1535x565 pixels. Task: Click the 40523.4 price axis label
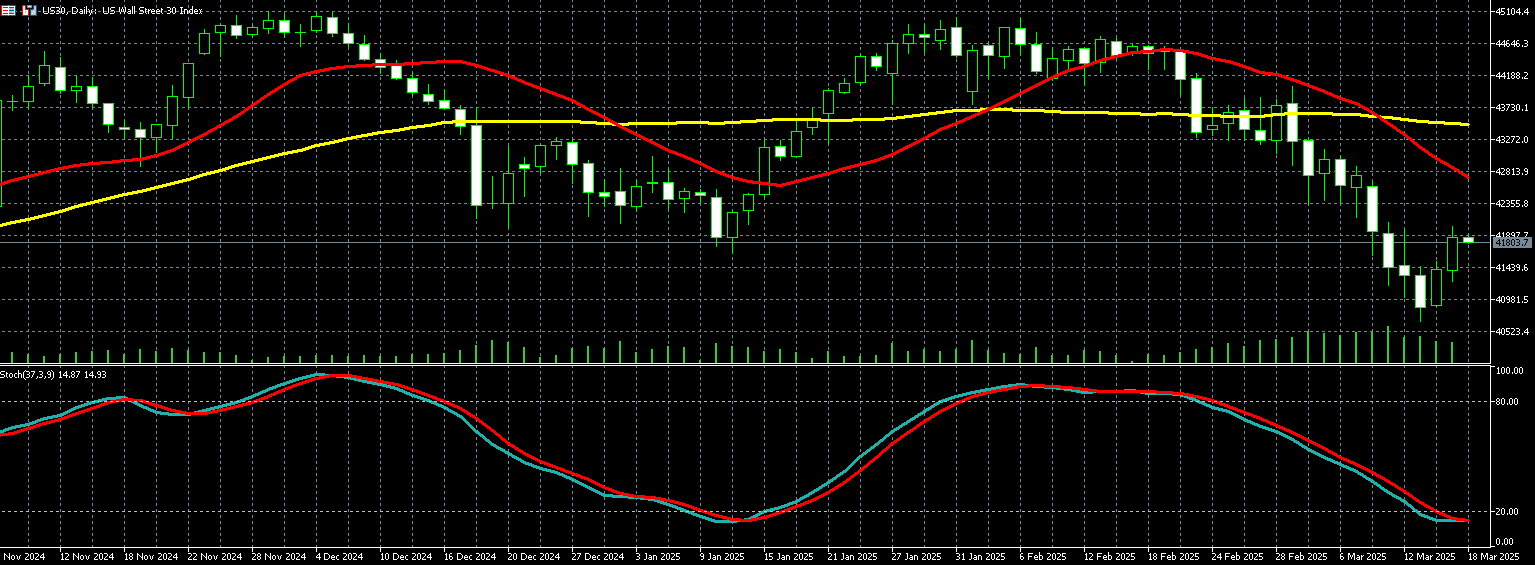click(1512, 332)
